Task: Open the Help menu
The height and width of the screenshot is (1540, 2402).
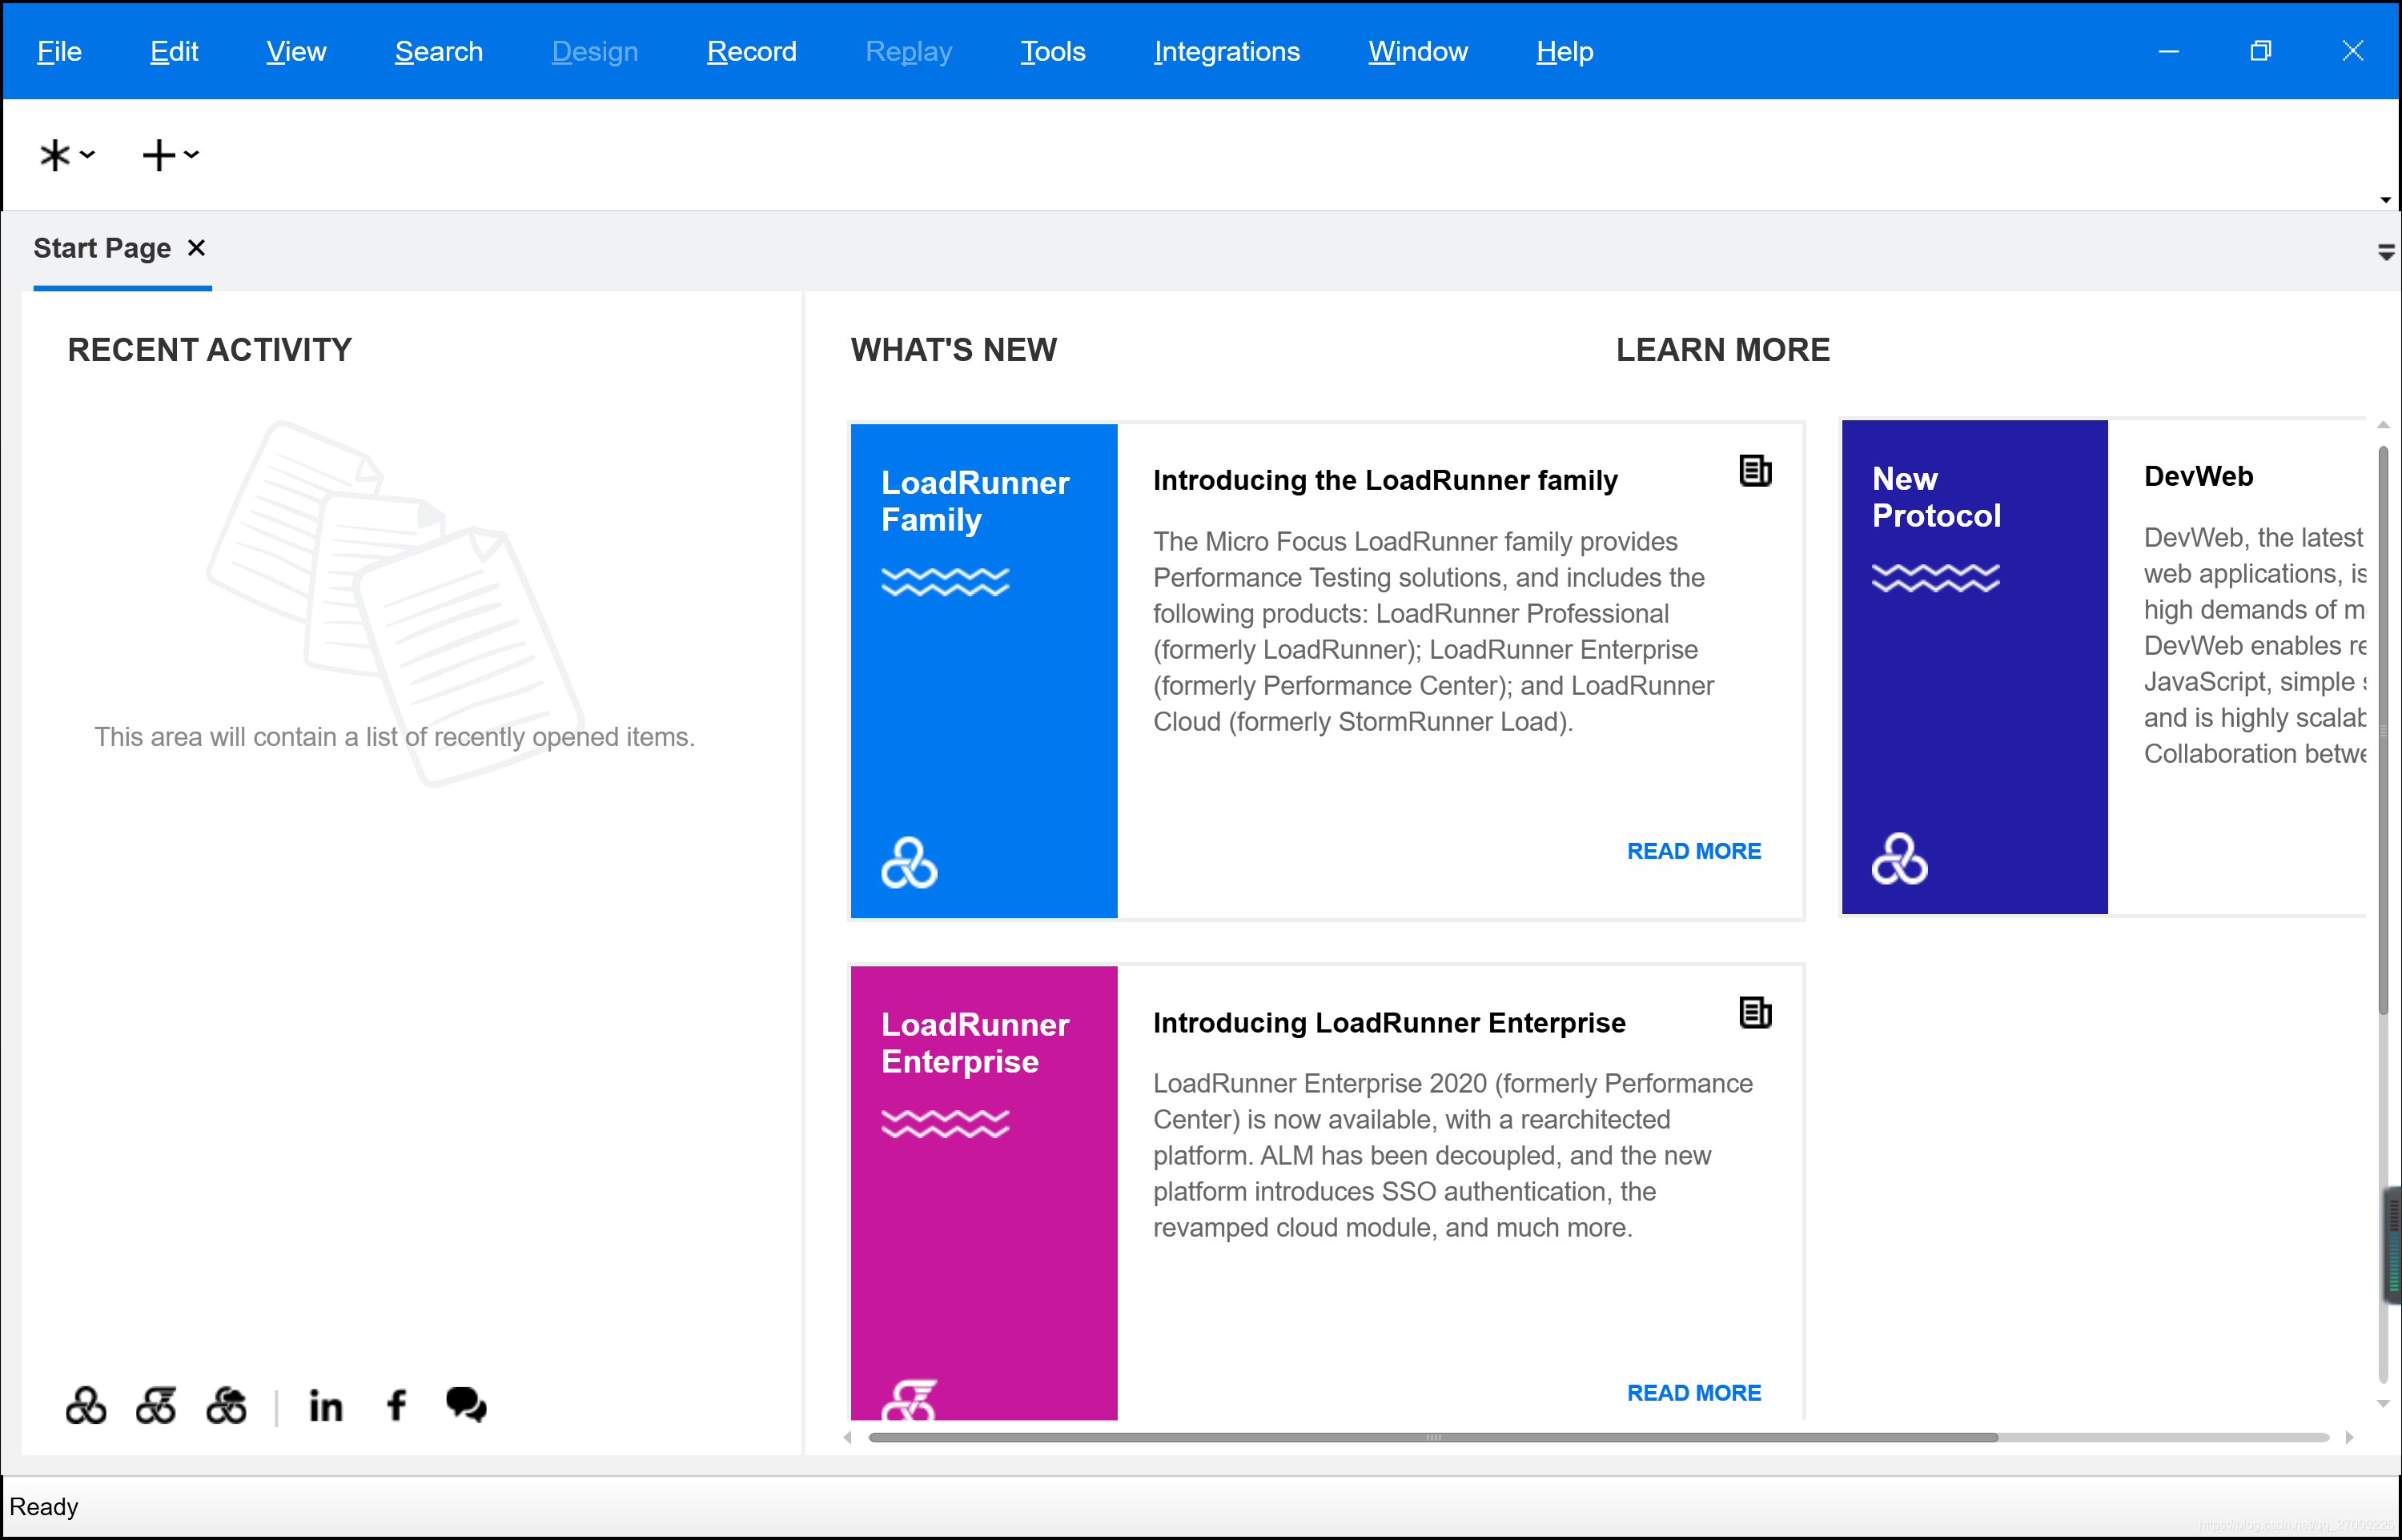Action: (1565, 51)
